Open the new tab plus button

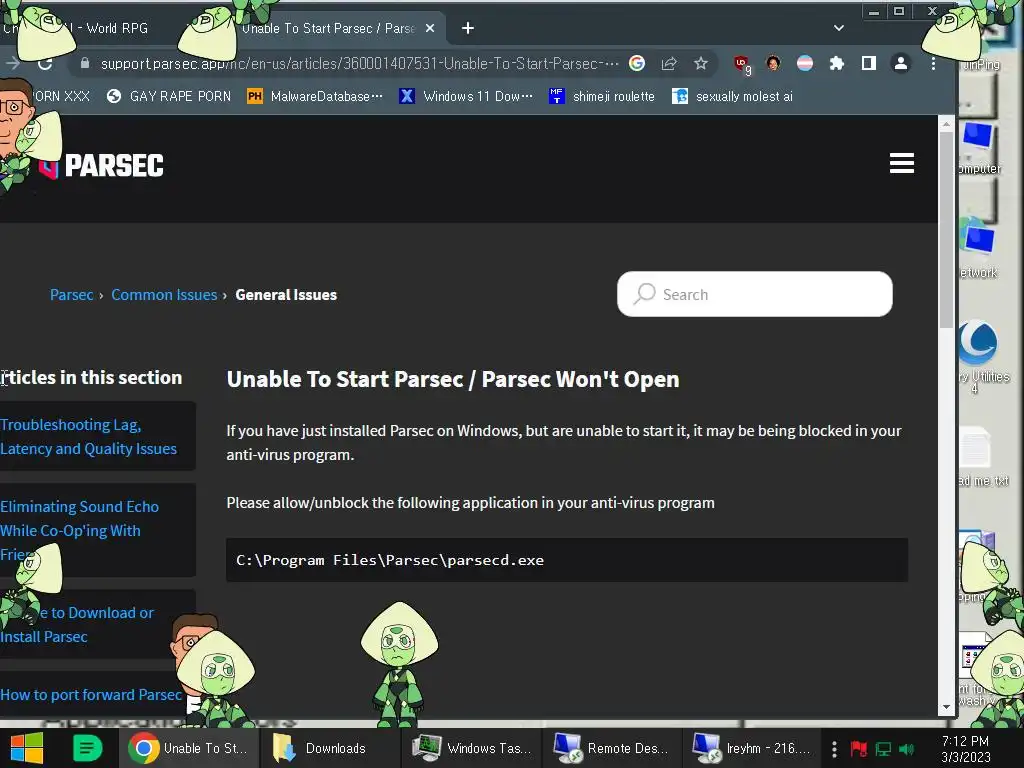468,28
